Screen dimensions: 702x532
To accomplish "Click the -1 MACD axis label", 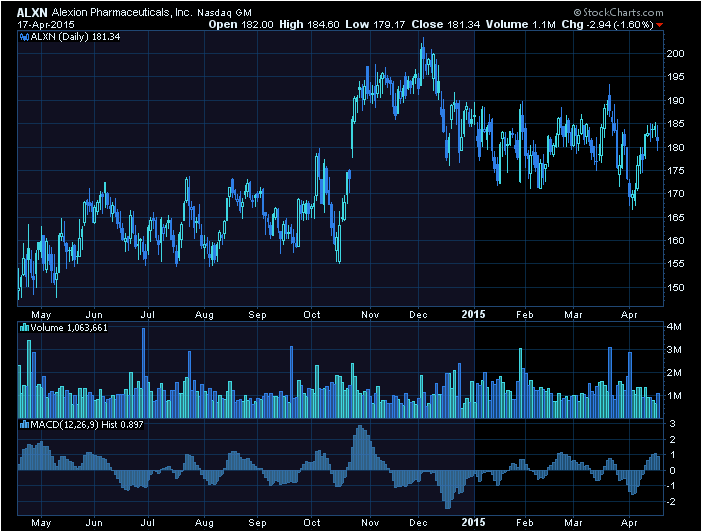I will point(671,486).
